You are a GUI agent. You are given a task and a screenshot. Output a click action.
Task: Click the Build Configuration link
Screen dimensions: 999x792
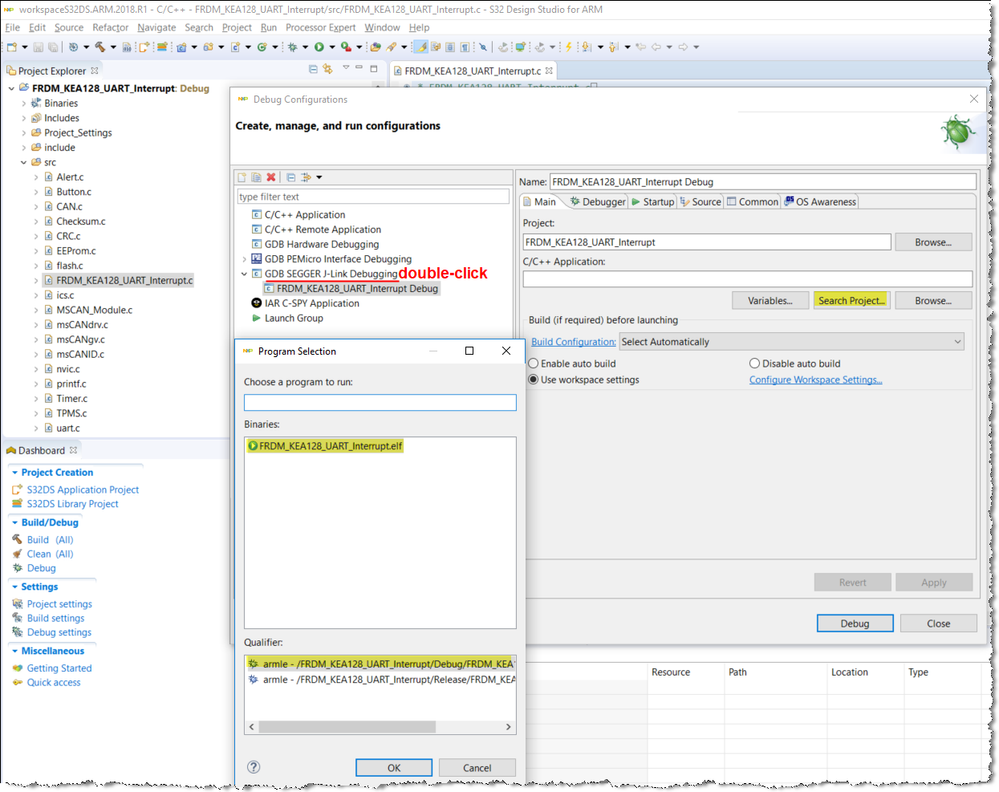573,342
